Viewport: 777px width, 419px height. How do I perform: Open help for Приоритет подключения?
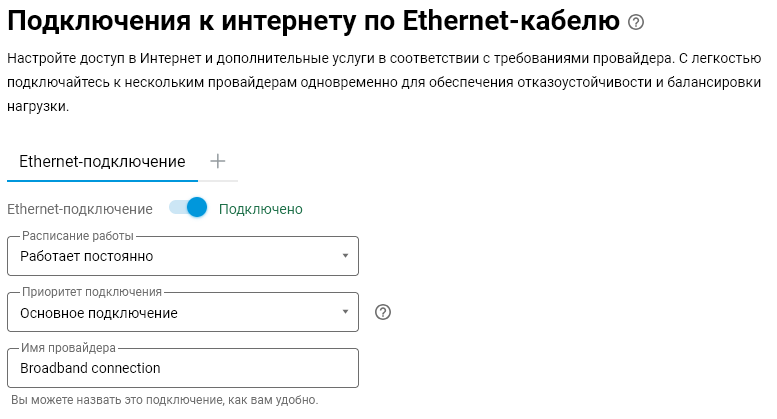coord(382,312)
